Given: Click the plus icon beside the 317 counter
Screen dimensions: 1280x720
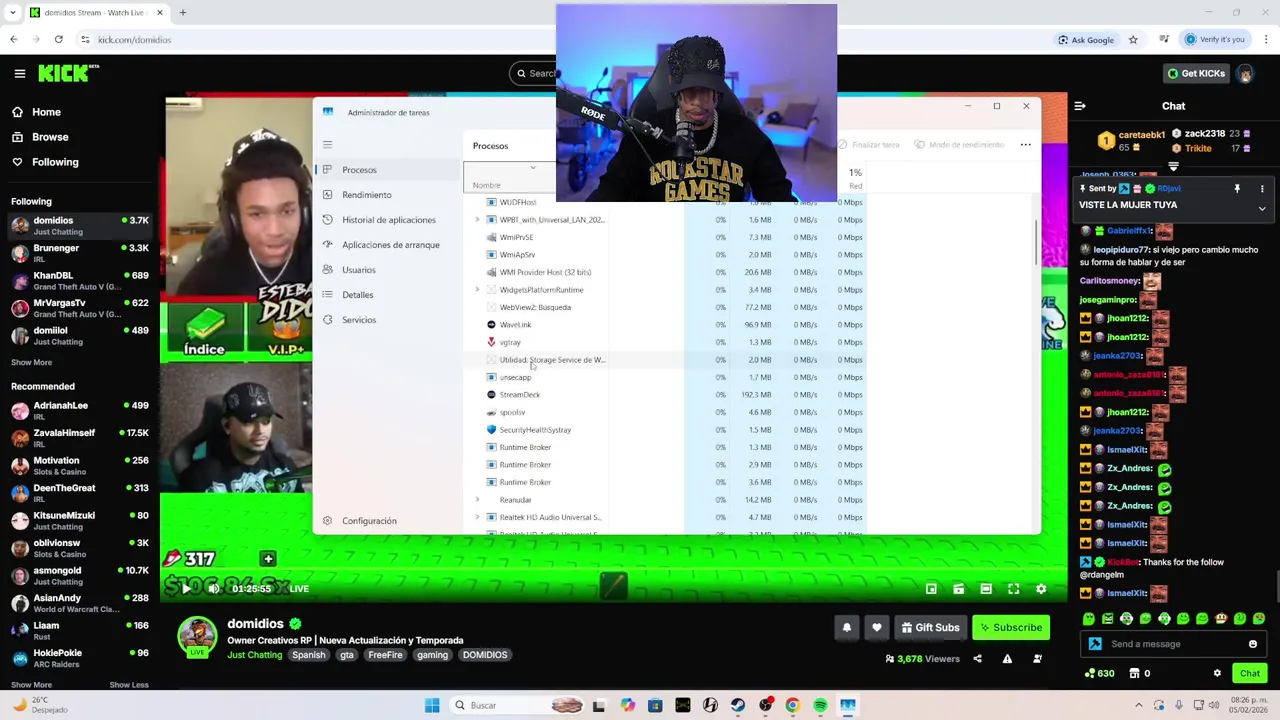Looking at the screenshot, I should 268,559.
